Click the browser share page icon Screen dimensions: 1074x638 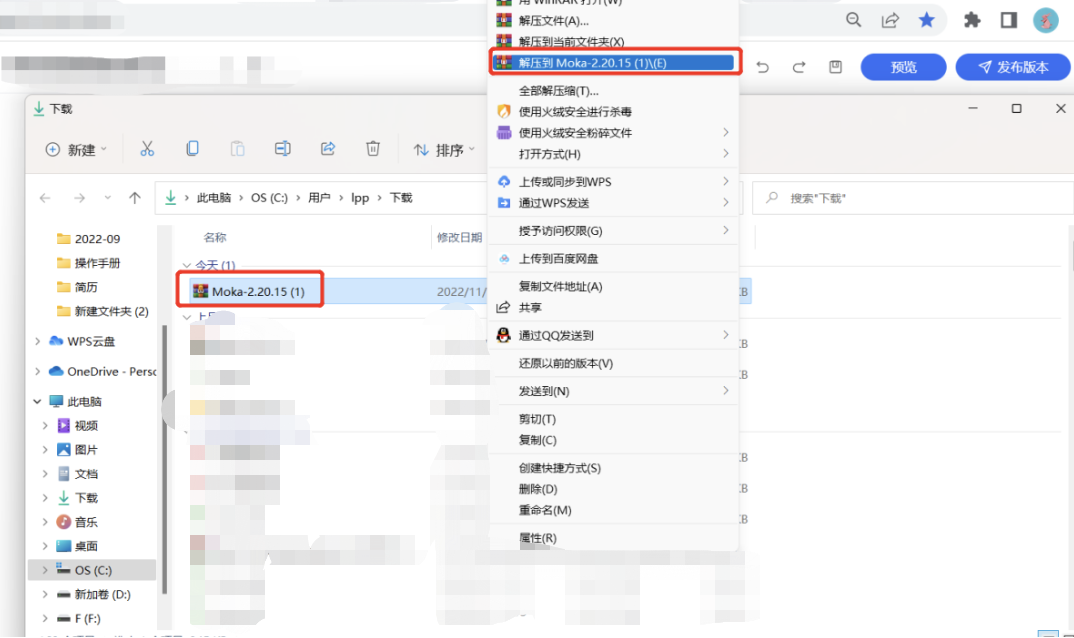click(890, 20)
